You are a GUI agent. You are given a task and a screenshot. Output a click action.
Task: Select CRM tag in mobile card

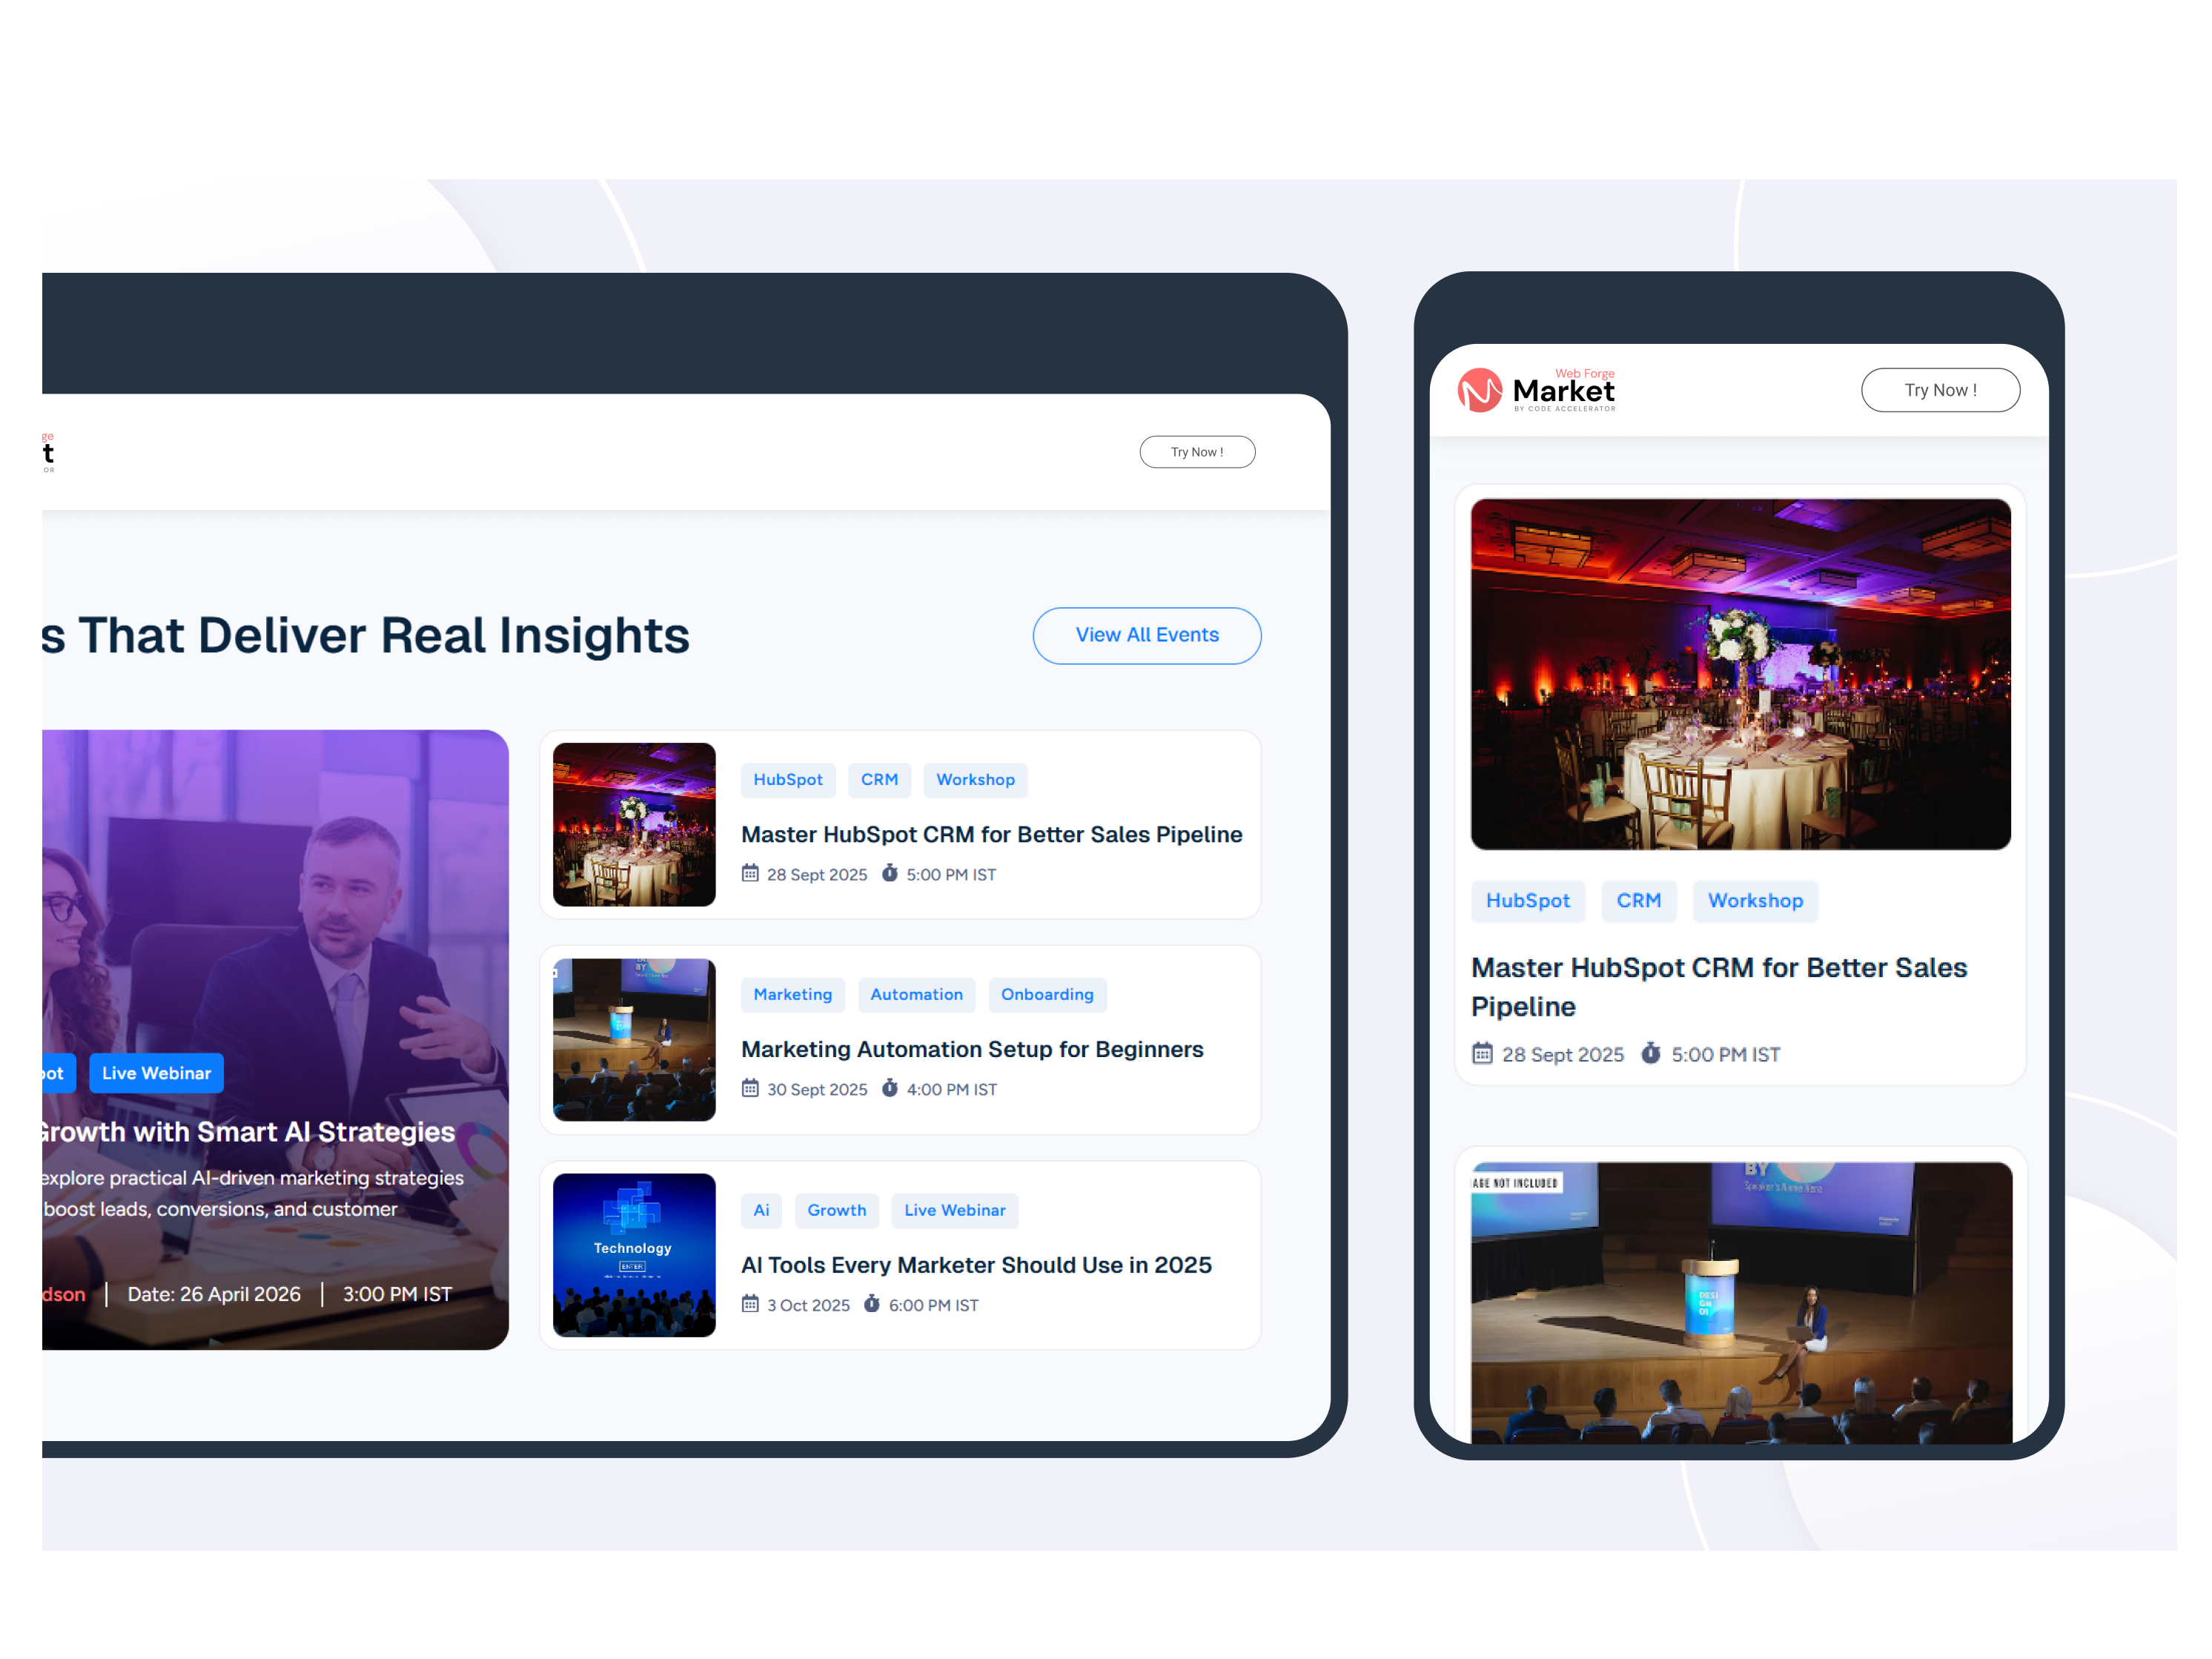(x=1639, y=901)
